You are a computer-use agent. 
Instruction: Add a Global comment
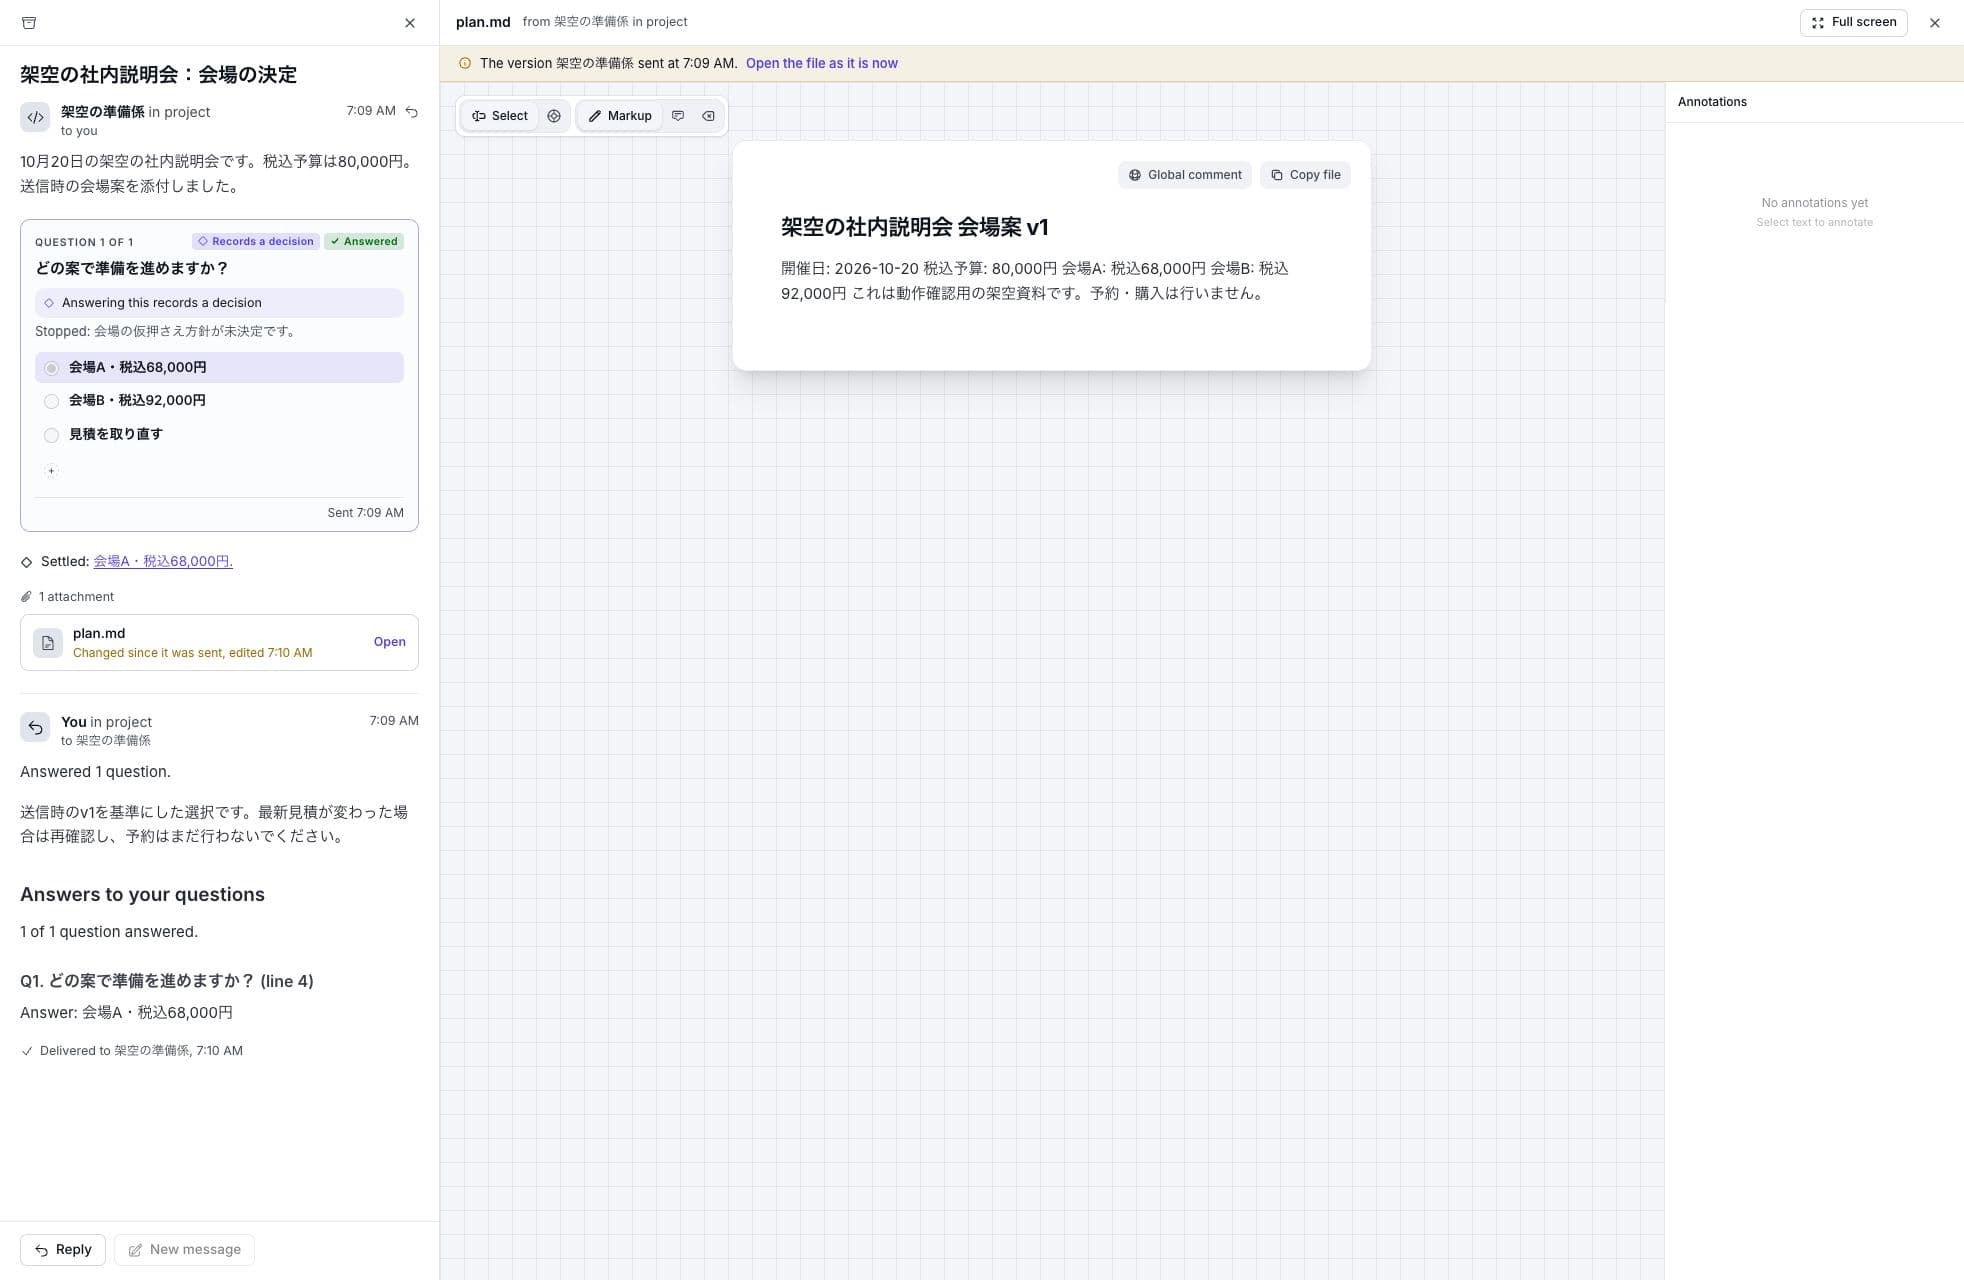pos(1185,175)
